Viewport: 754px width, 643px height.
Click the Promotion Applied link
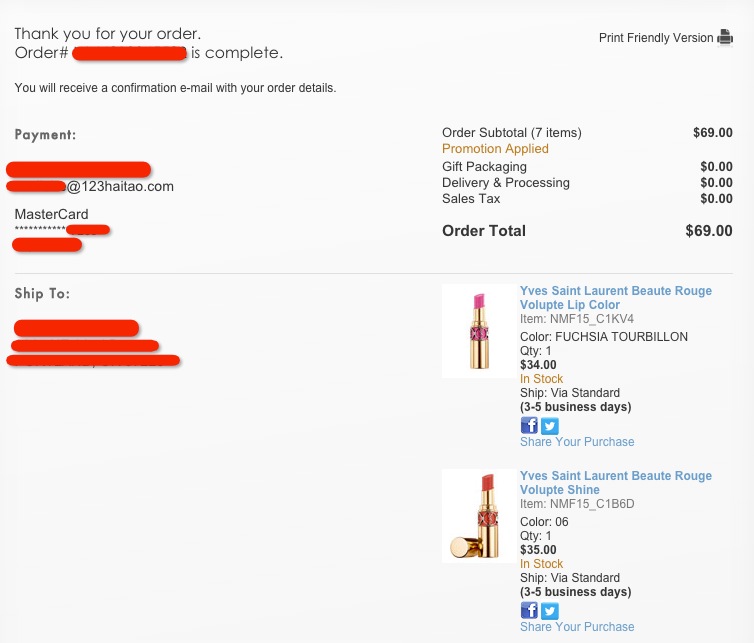tap(495, 149)
